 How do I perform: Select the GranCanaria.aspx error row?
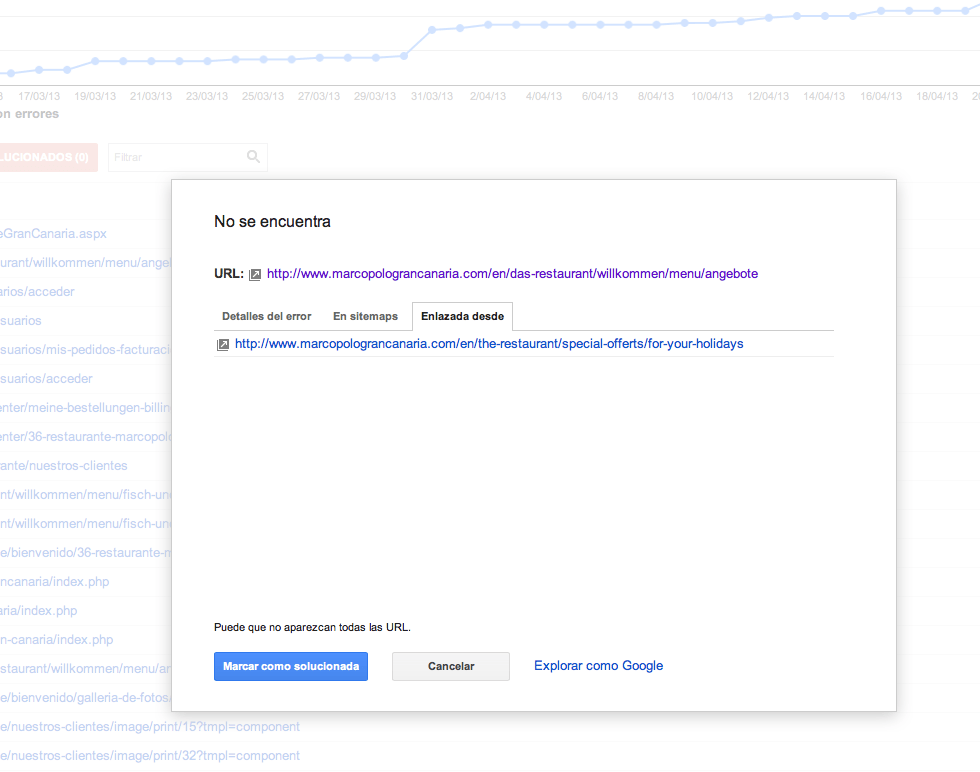click(x=53, y=234)
